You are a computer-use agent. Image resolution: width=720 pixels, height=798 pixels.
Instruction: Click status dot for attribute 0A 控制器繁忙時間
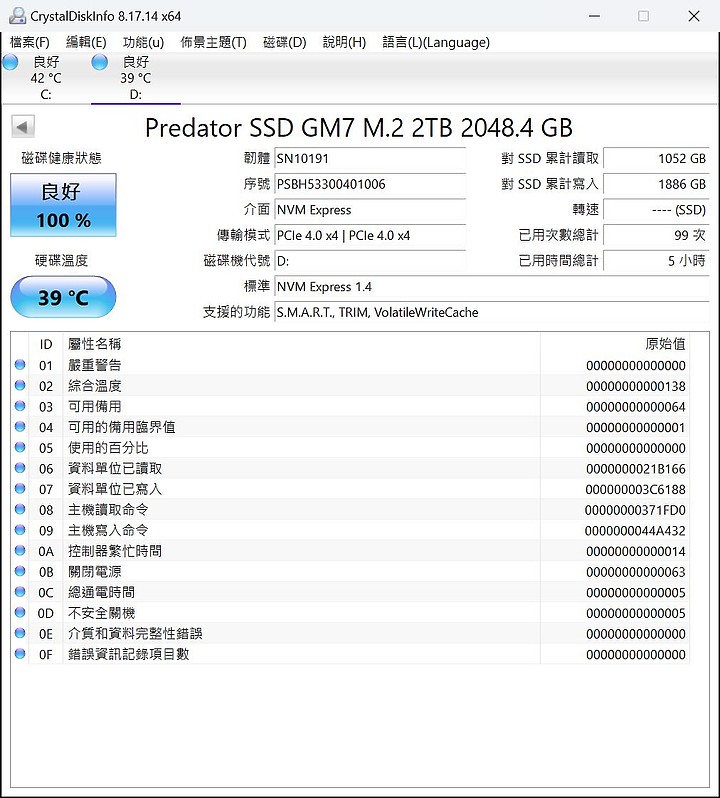click(x=20, y=550)
